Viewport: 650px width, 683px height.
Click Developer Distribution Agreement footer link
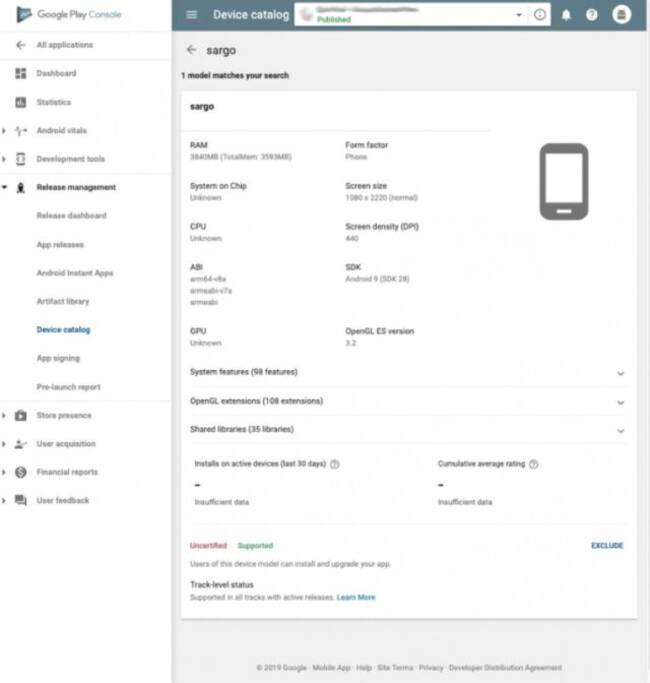tap(505, 668)
